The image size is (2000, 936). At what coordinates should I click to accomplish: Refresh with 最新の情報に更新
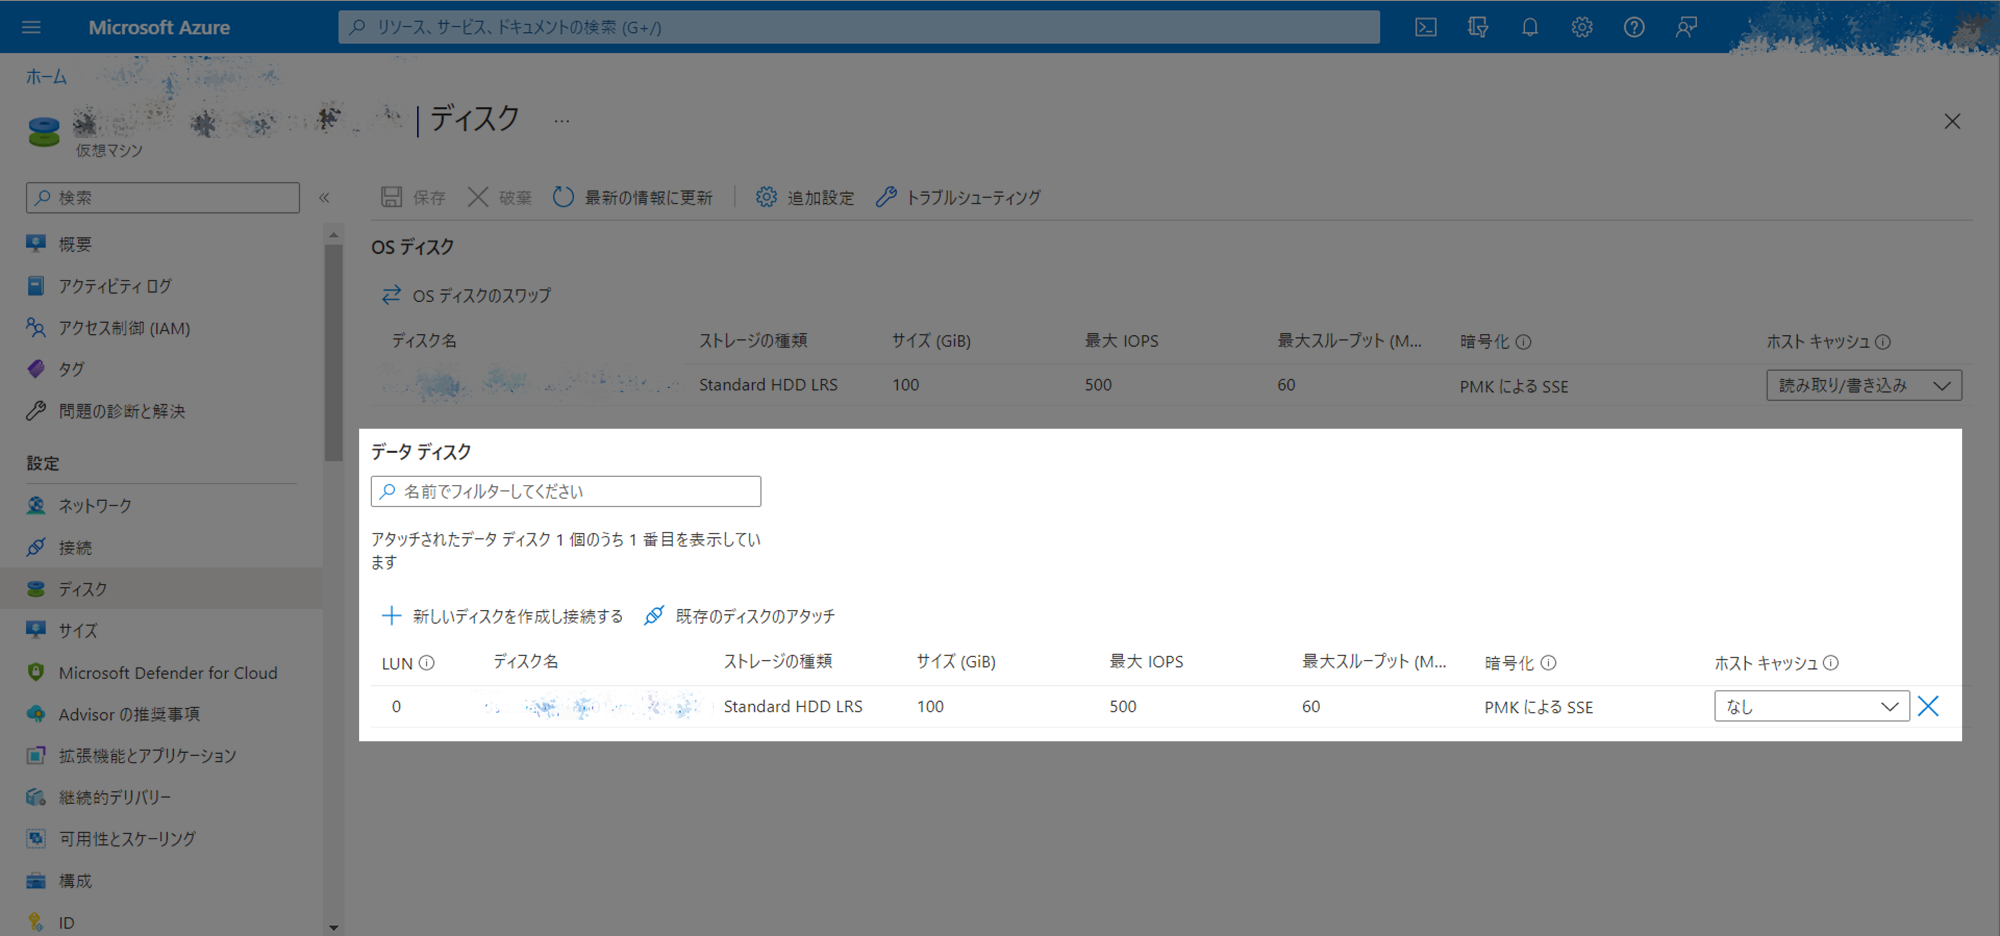[633, 197]
